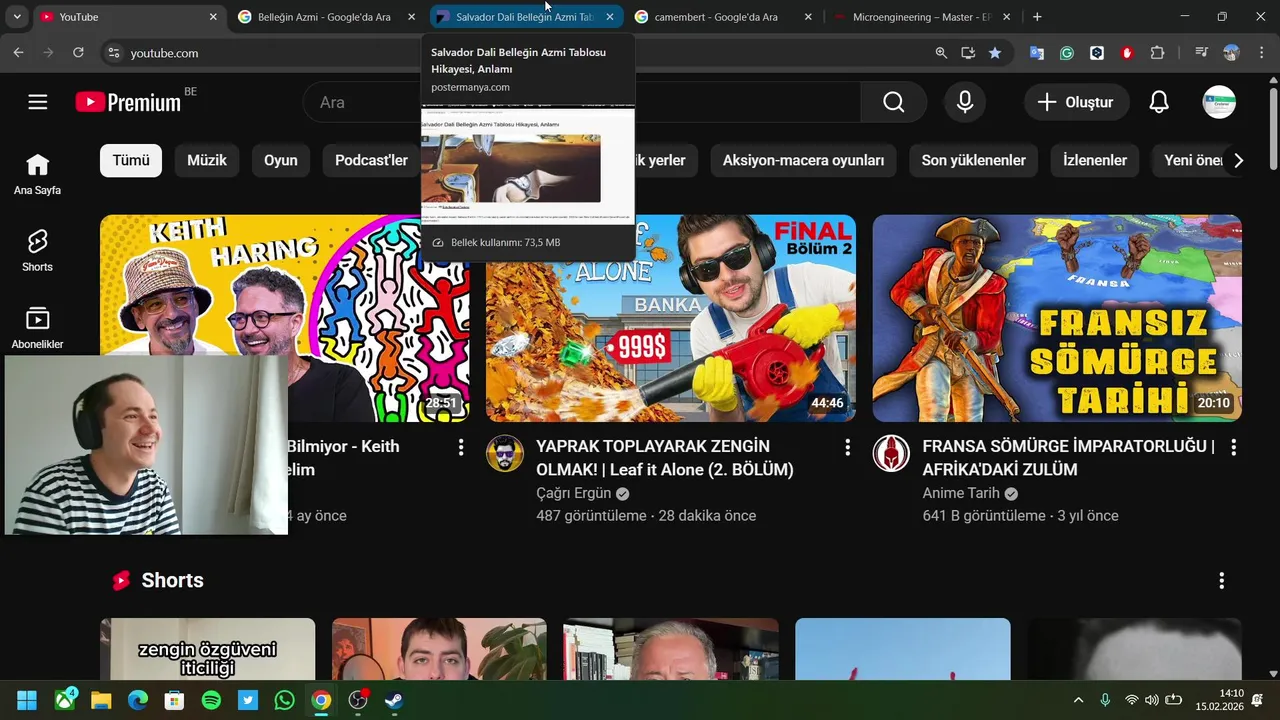Open the Shorts section three-dot menu
The image size is (1280, 720).
[1221, 580]
